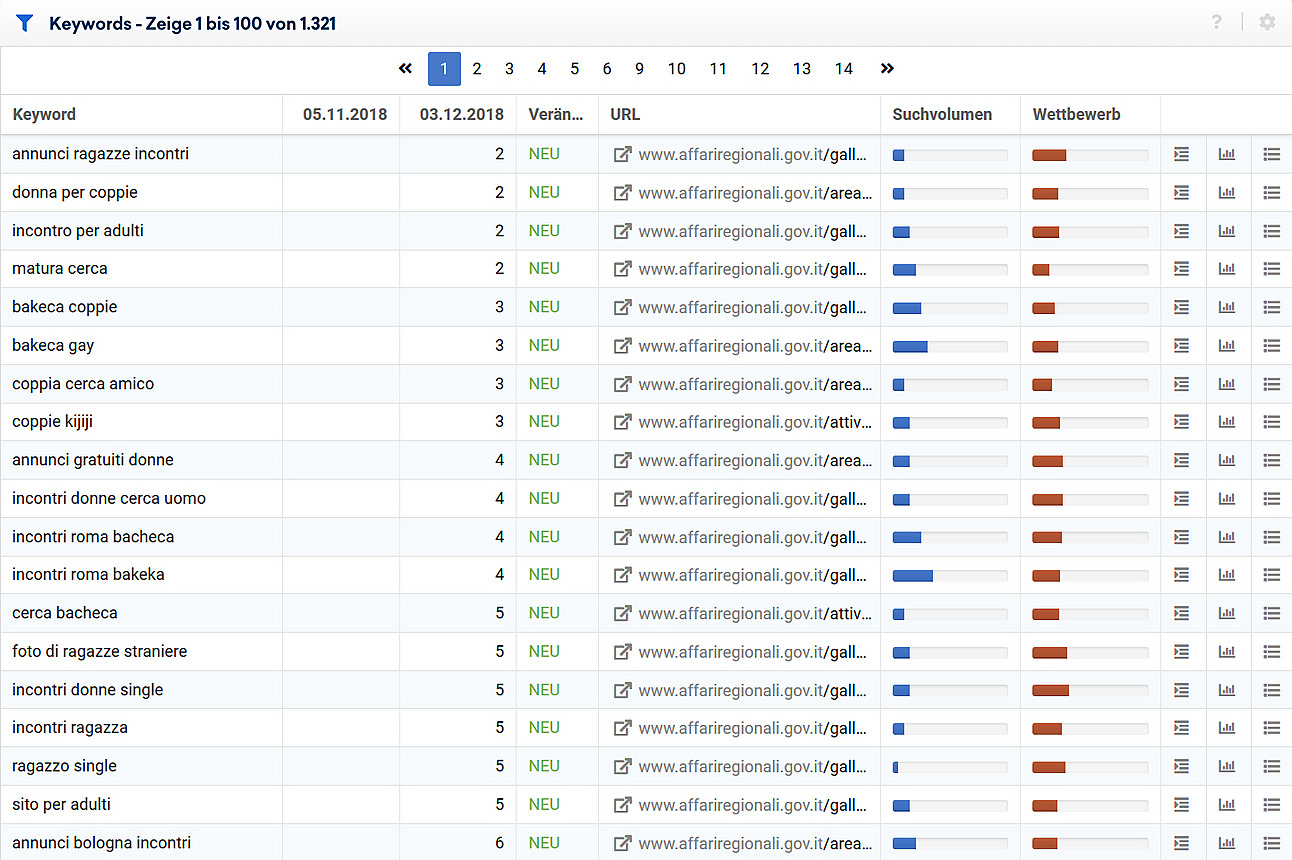
Task: Click list icon in 'matura cerca' row
Action: pos(1271,269)
